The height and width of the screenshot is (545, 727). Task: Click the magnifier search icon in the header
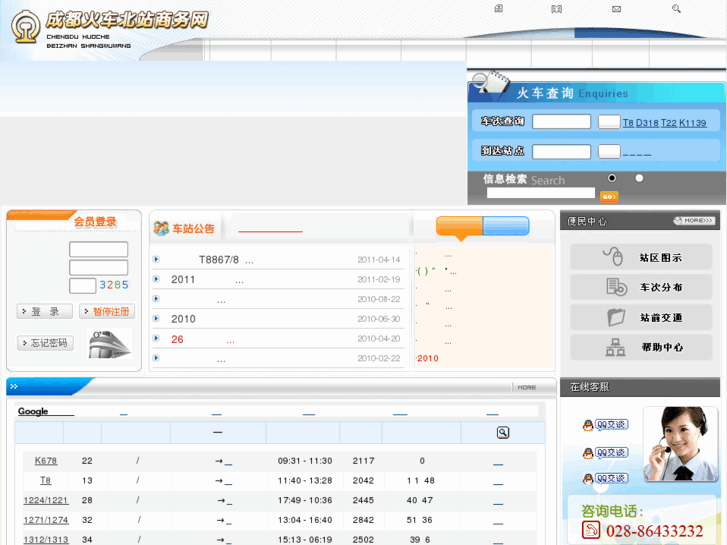pyautogui.click(x=676, y=8)
